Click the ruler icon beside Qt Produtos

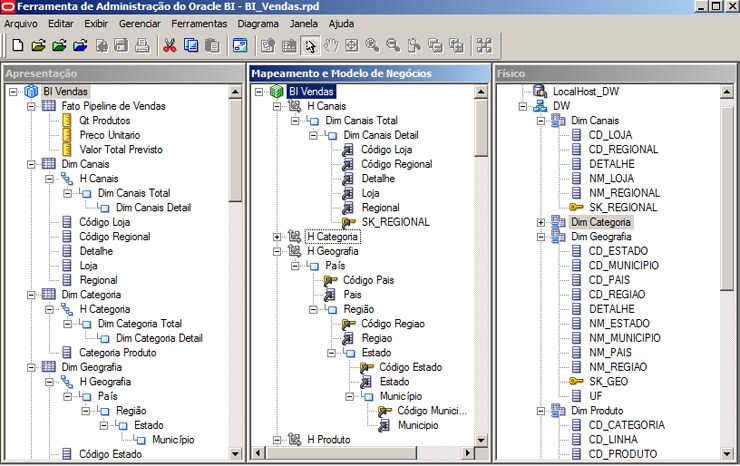[x=67, y=120]
